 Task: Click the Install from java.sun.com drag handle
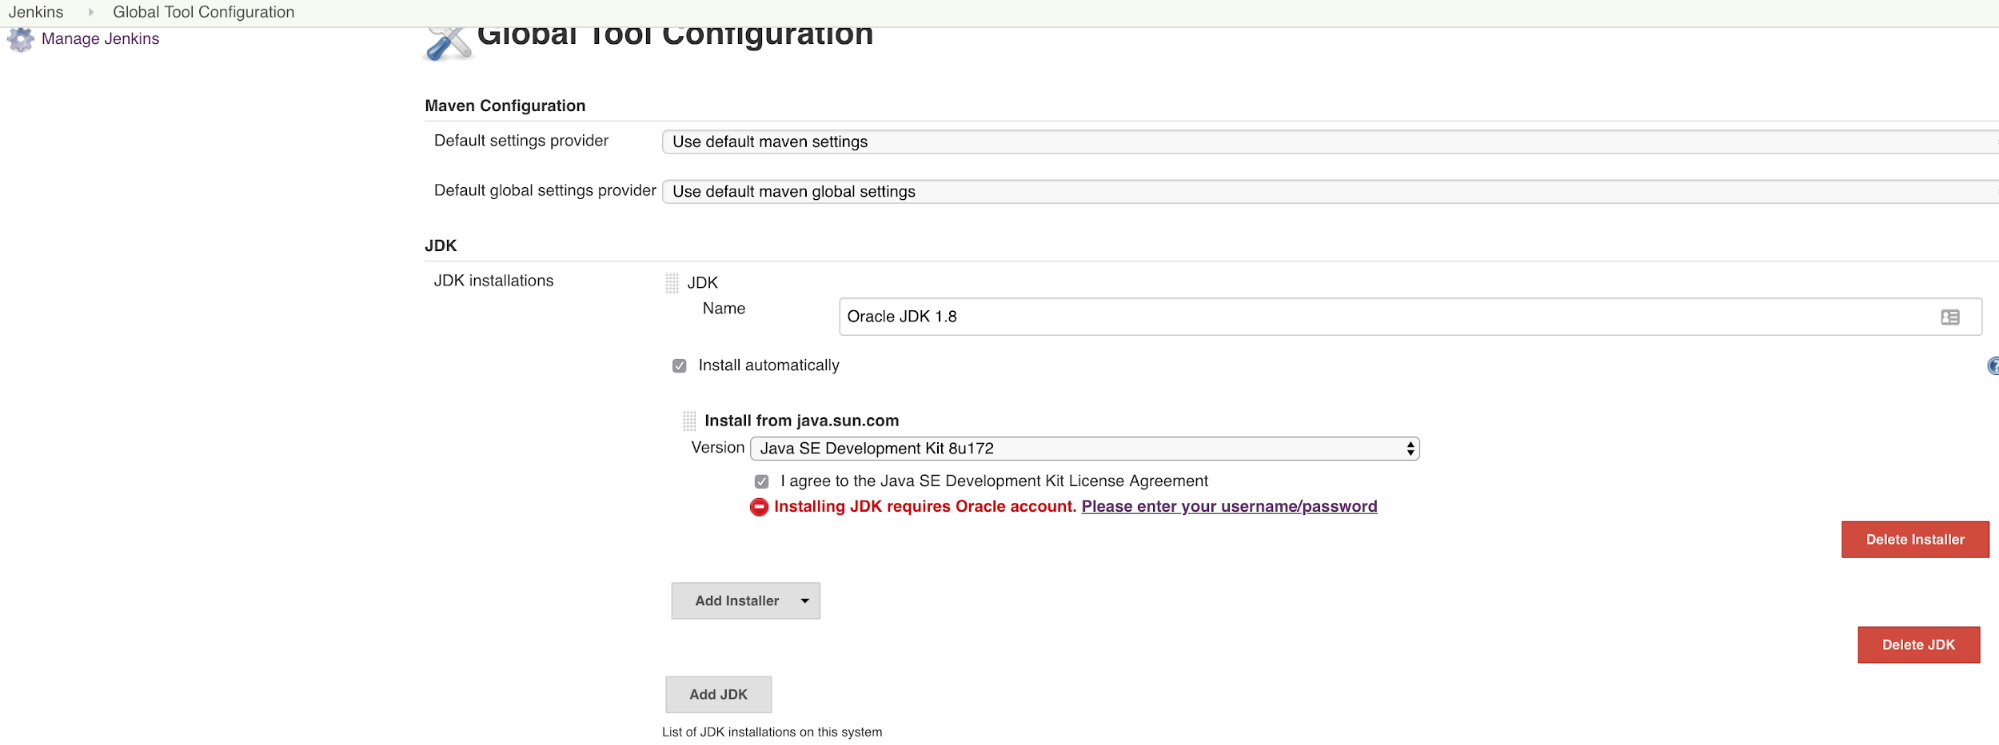tap(689, 421)
